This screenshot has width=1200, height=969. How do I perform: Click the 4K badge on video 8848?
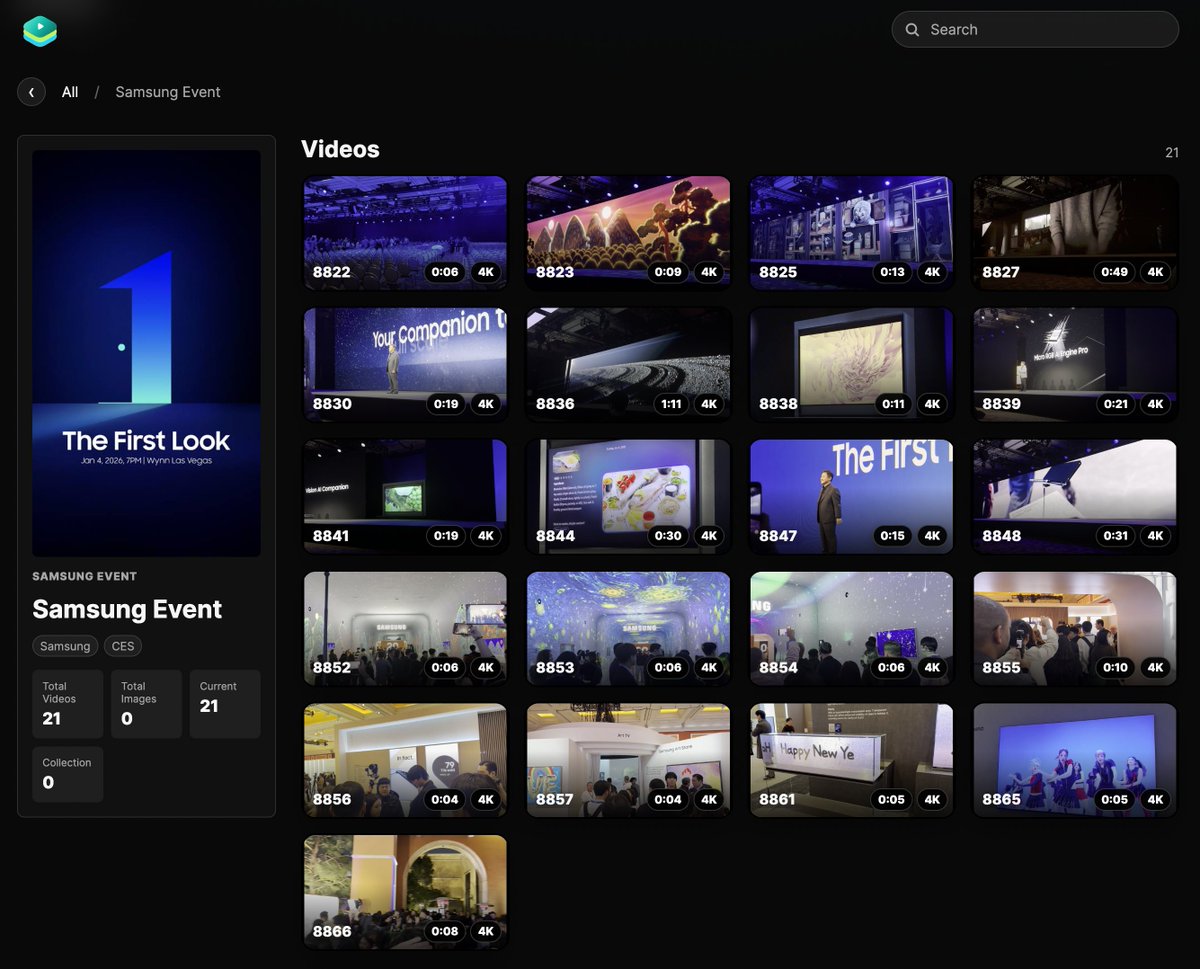click(x=1155, y=536)
